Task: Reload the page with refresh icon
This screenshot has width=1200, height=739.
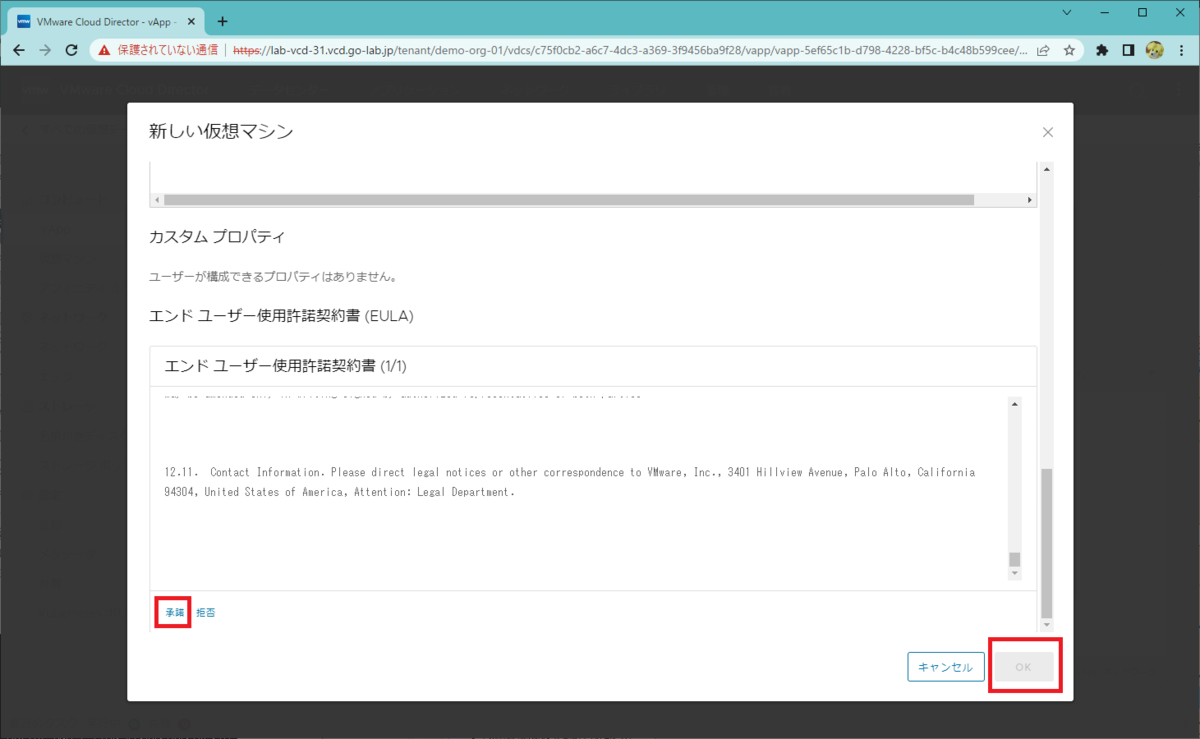Action: 71,49
